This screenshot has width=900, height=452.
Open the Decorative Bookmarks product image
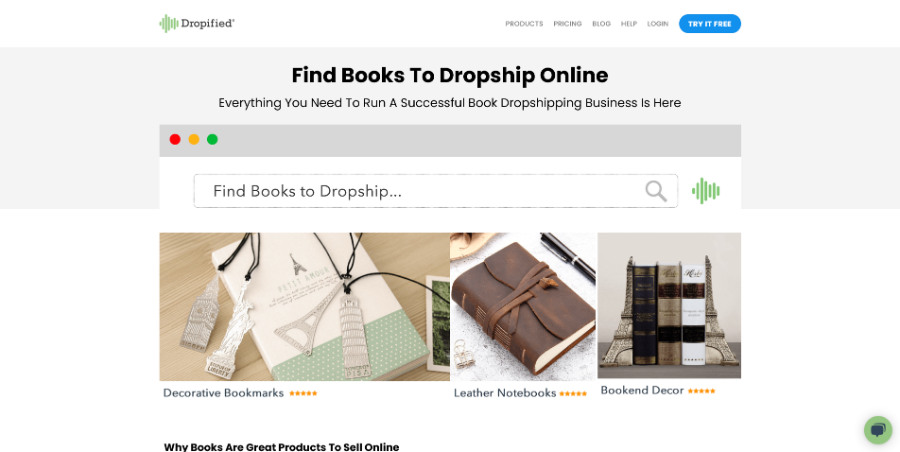click(x=305, y=307)
